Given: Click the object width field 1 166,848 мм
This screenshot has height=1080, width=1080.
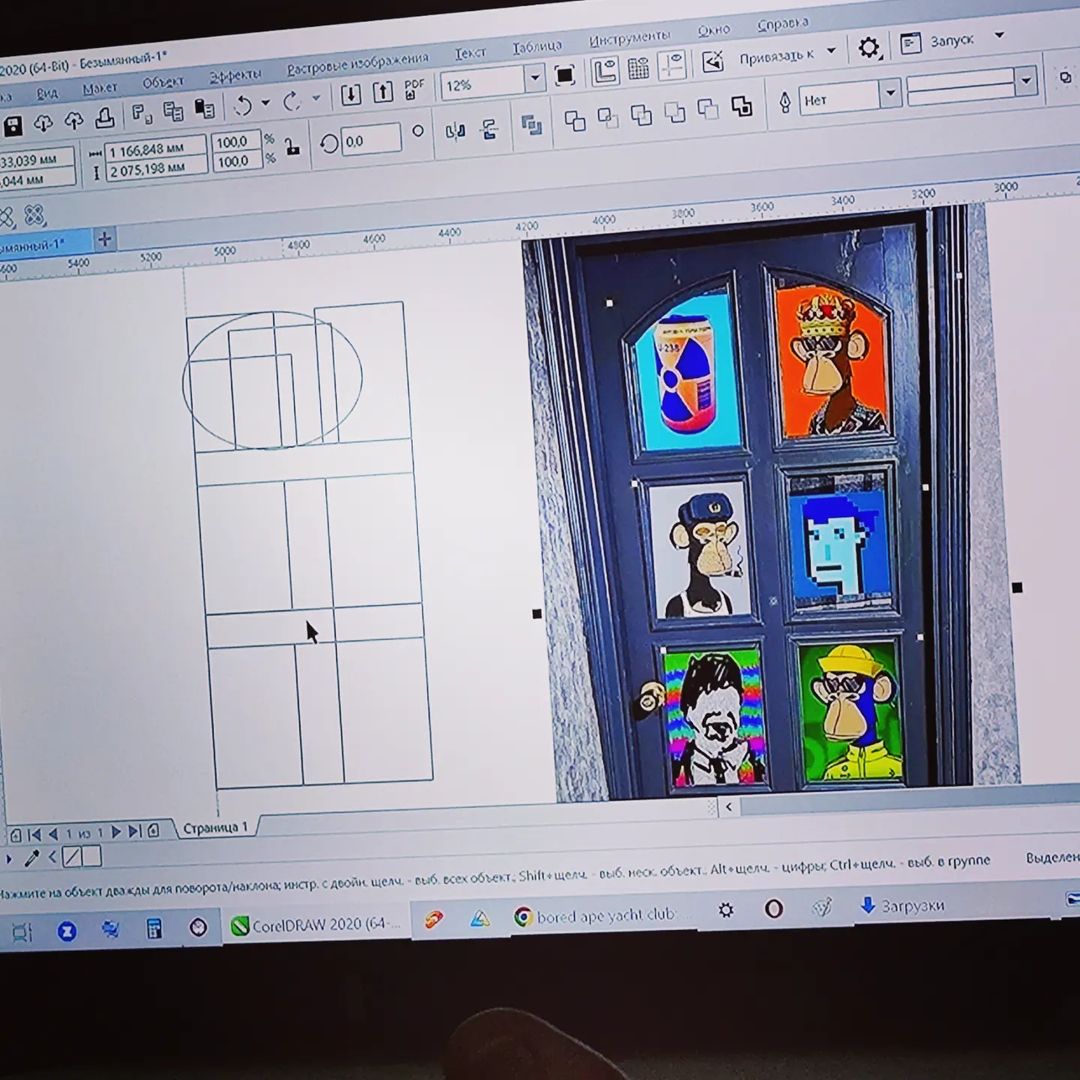Looking at the screenshot, I should [x=156, y=148].
